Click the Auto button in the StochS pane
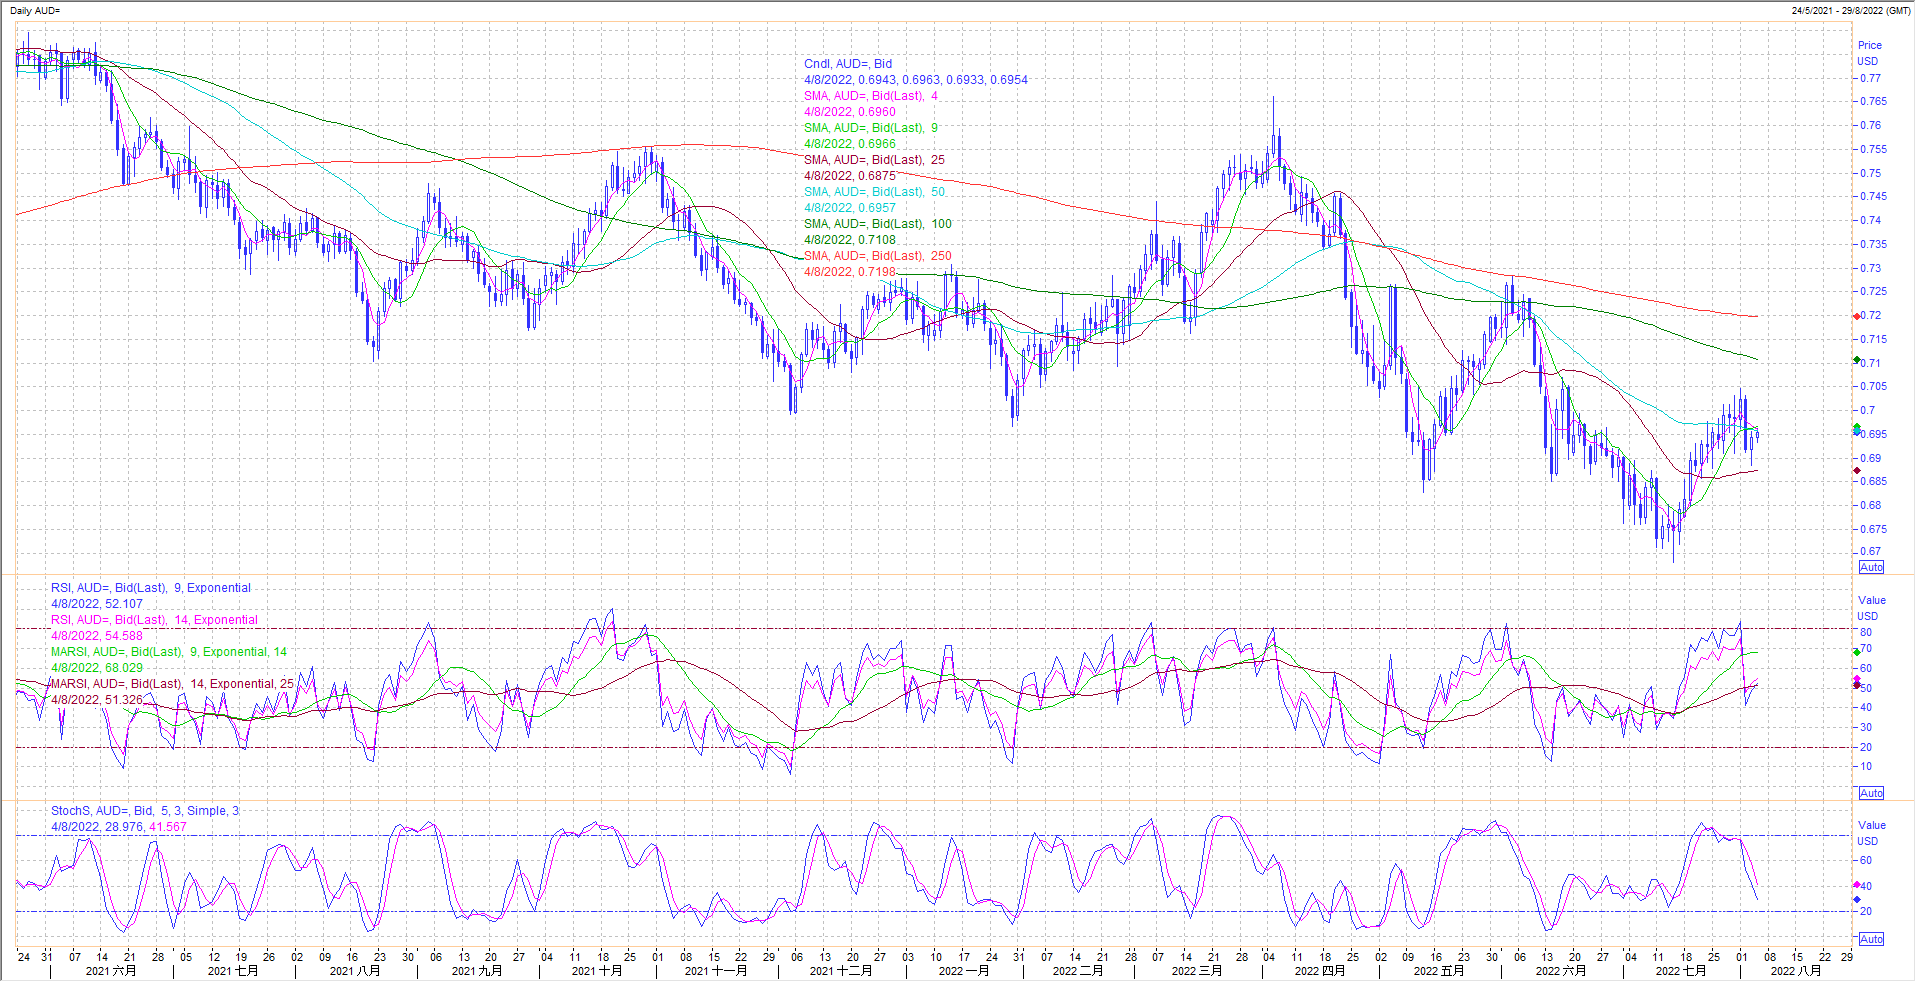 pos(1871,939)
